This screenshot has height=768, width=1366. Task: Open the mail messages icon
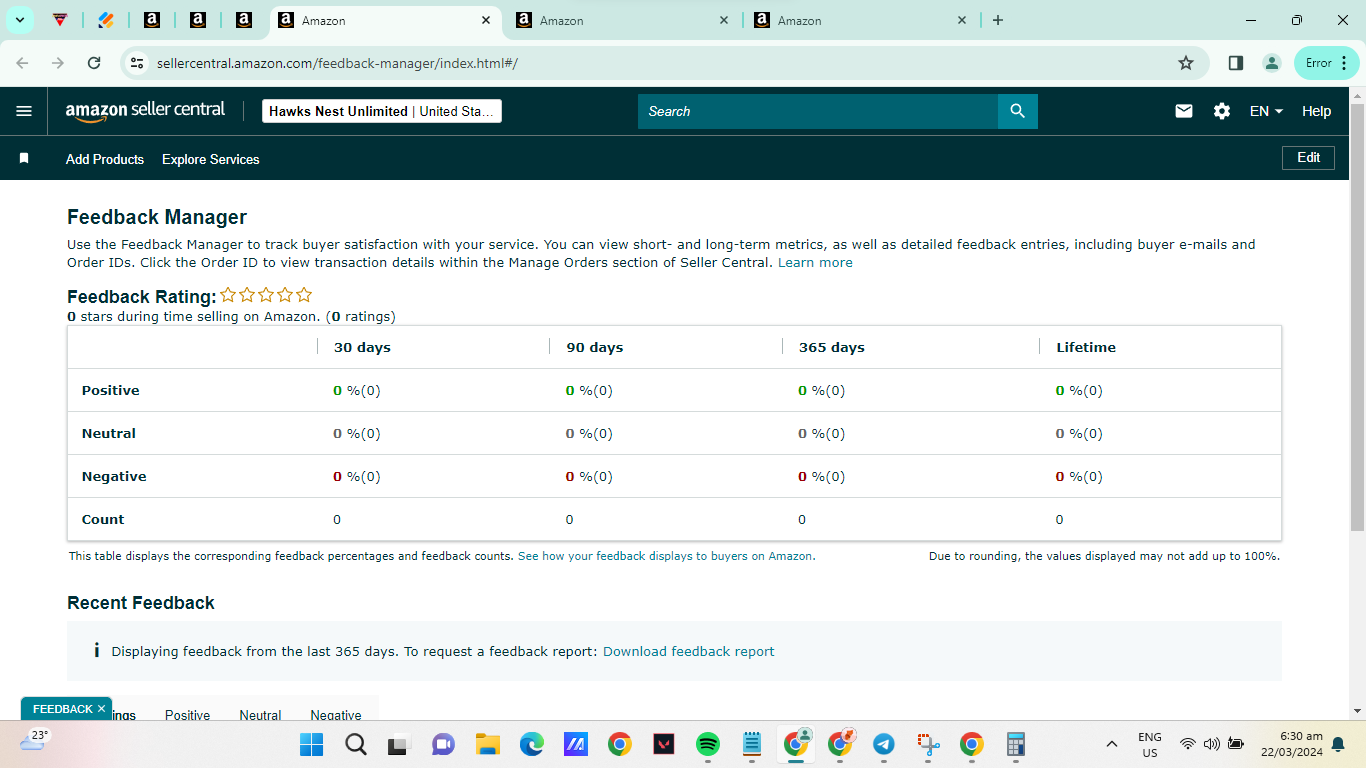(x=1184, y=111)
